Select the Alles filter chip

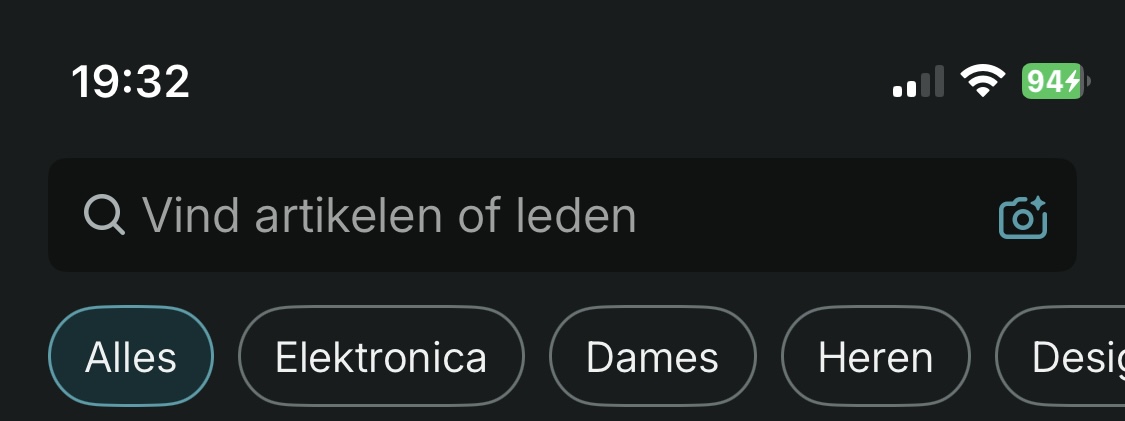click(x=131, y=357)
